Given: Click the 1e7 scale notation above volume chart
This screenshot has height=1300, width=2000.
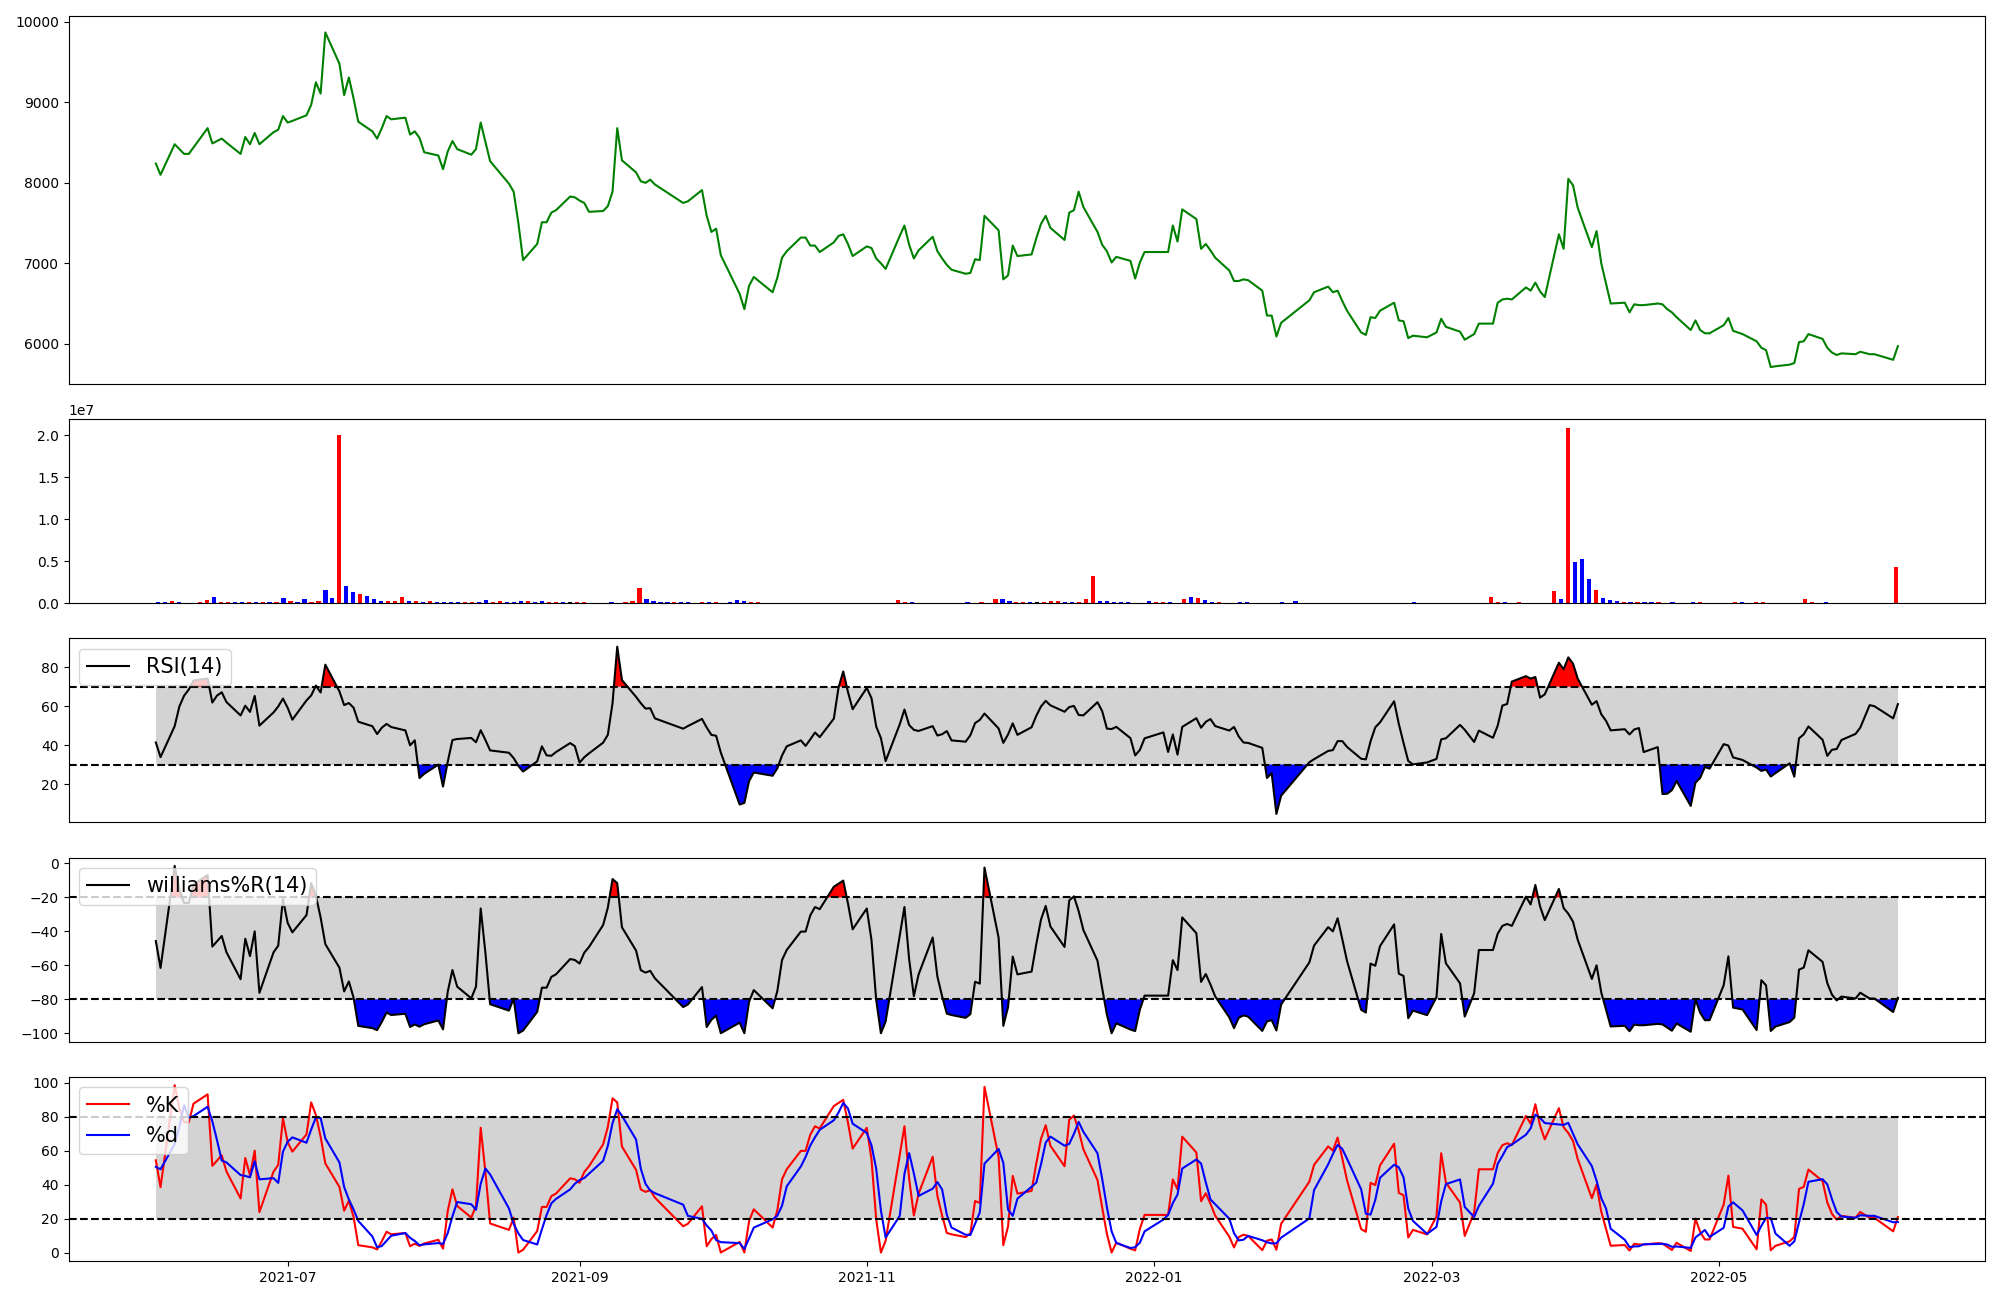Looking at the screenshot, I should pyautogui.click(x=81, y=410).
